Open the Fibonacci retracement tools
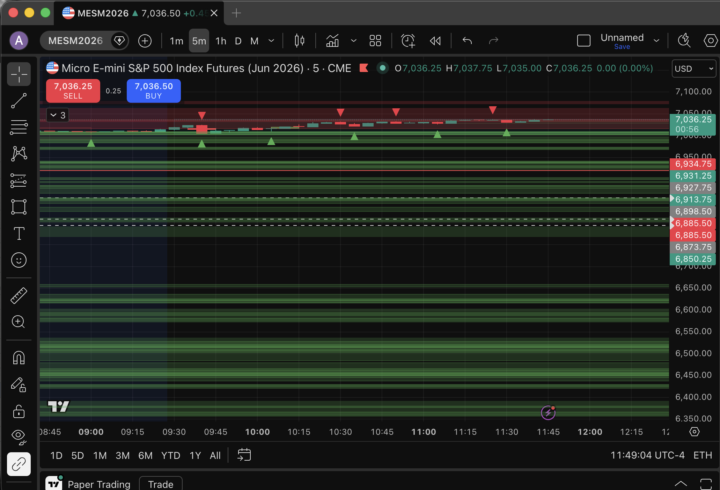The image size is (720, 490). [19, 127]
